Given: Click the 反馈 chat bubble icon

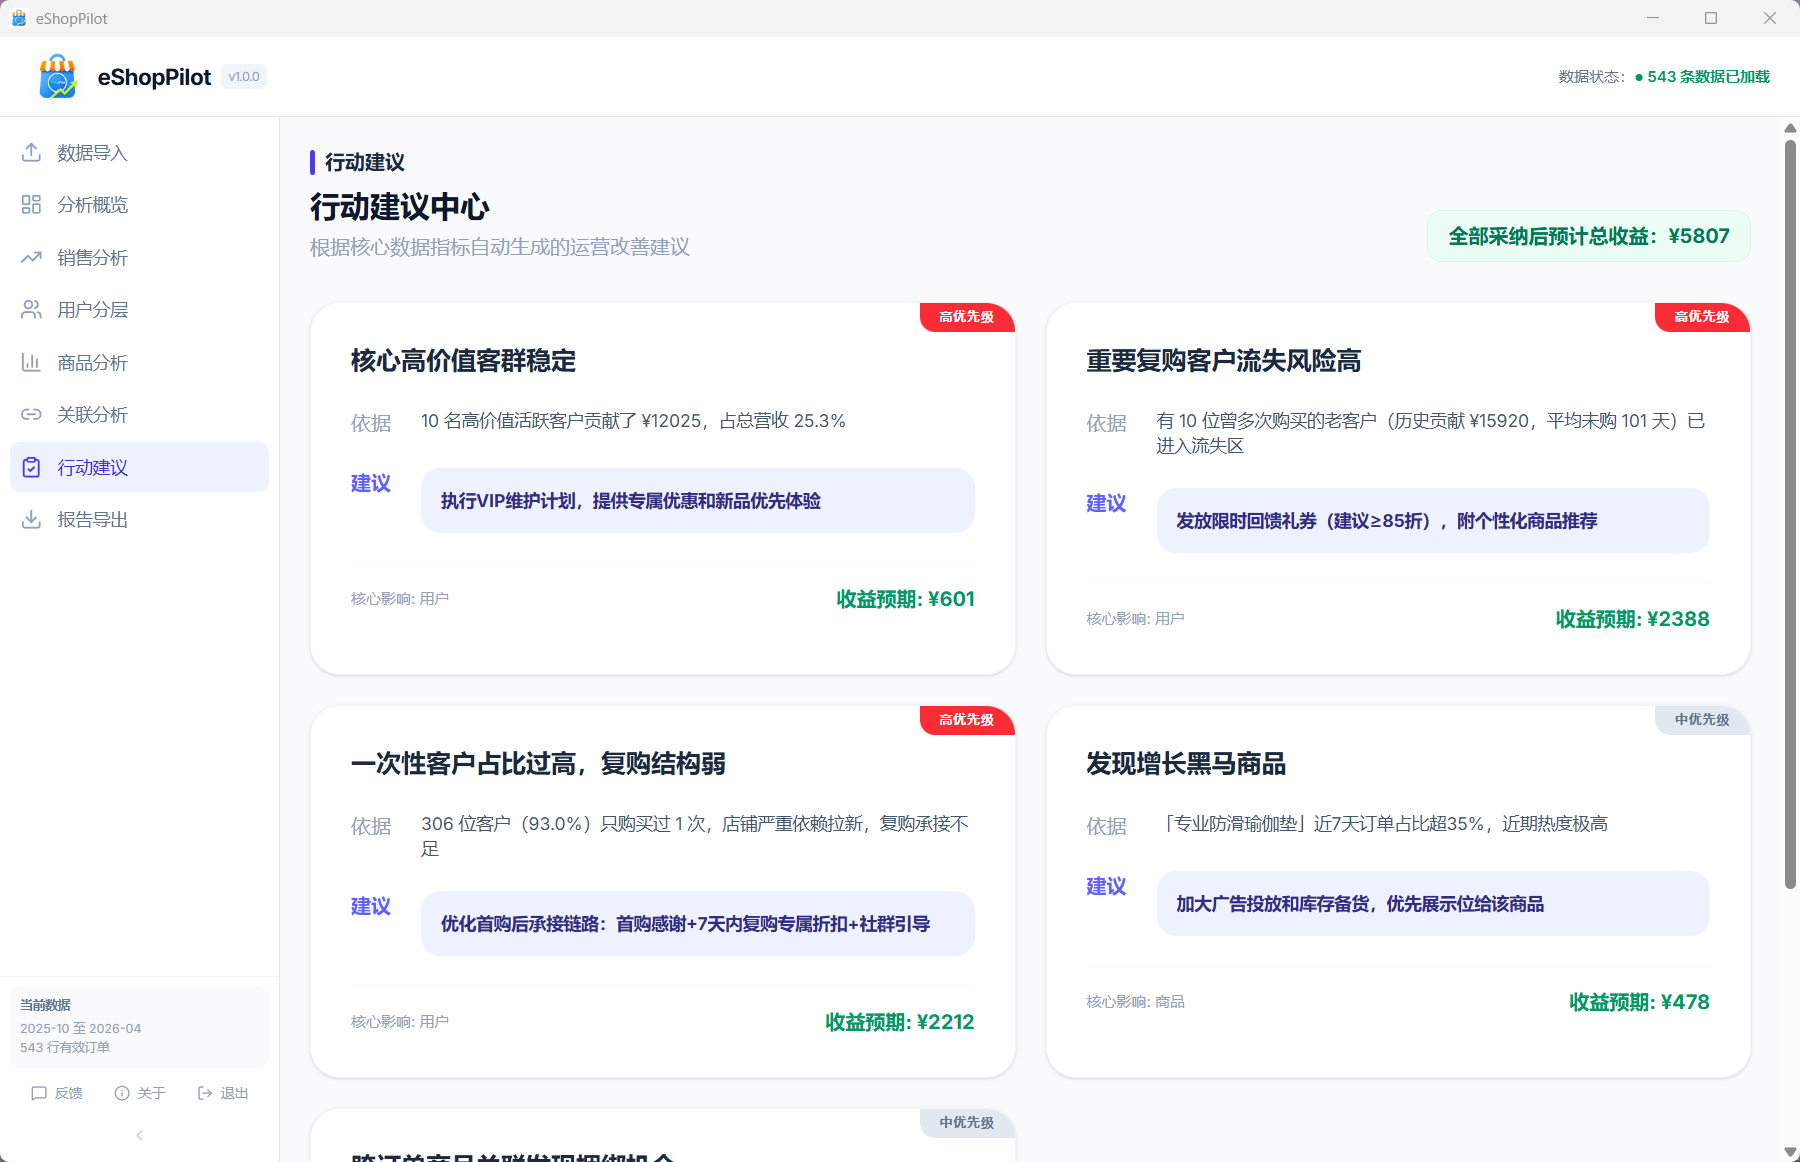Looking at the screenshot, I should click(40, 1092).
